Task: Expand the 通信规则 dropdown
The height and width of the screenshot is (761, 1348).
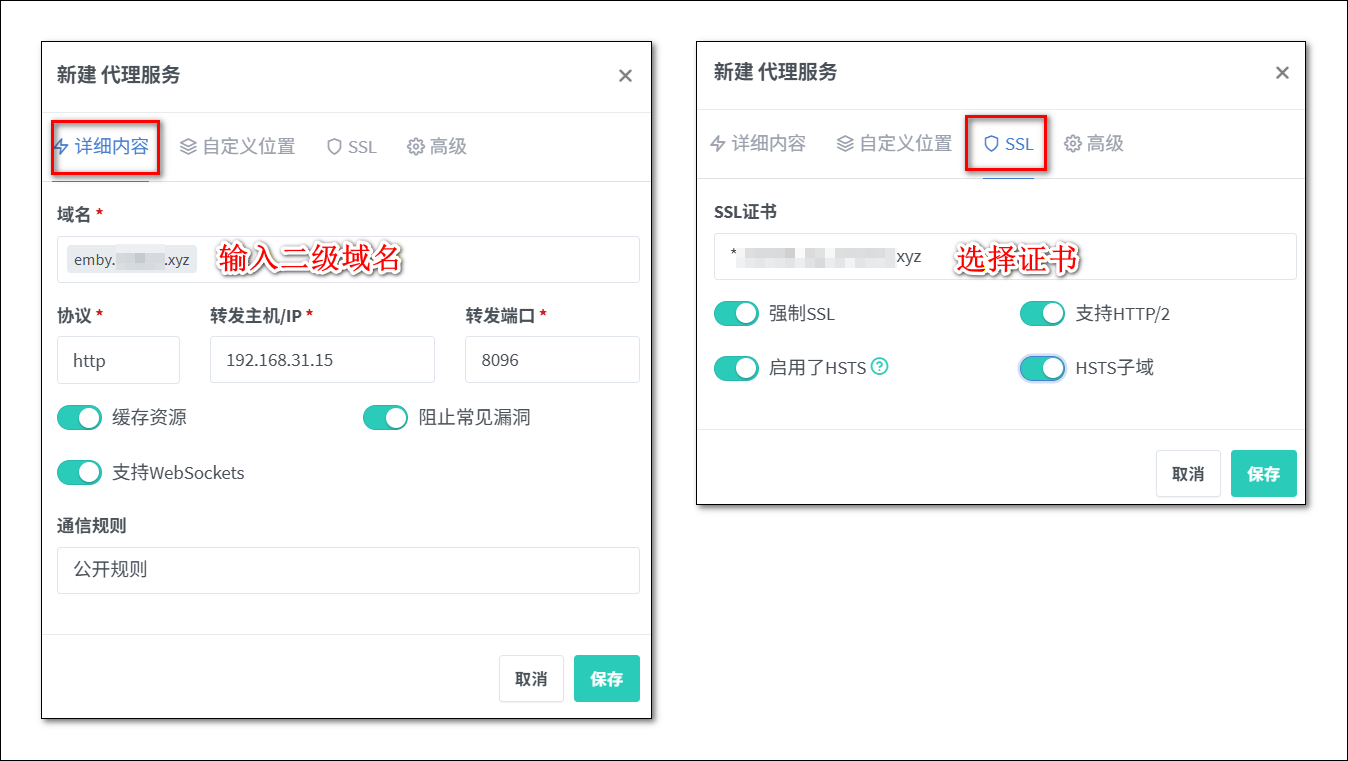Action: point(347,570)
